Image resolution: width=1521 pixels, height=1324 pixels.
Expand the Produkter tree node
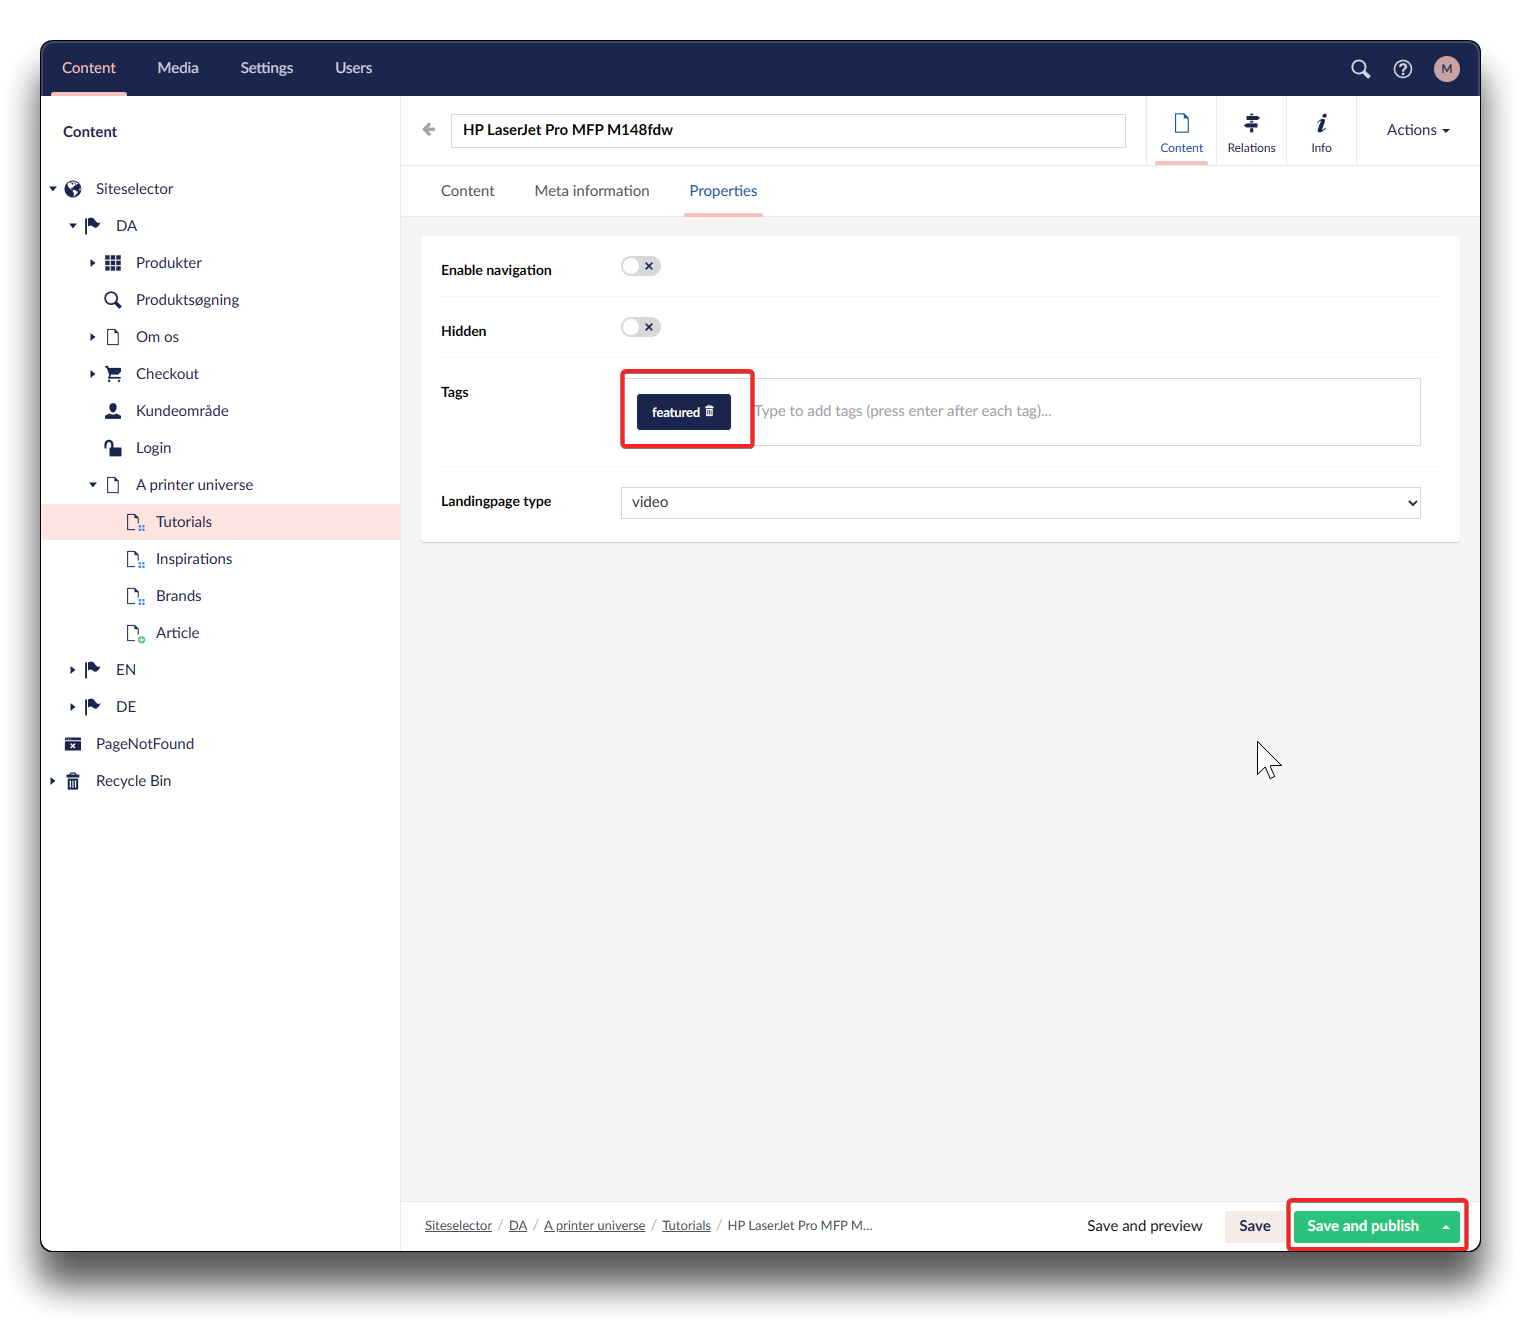tap(92, 263)
